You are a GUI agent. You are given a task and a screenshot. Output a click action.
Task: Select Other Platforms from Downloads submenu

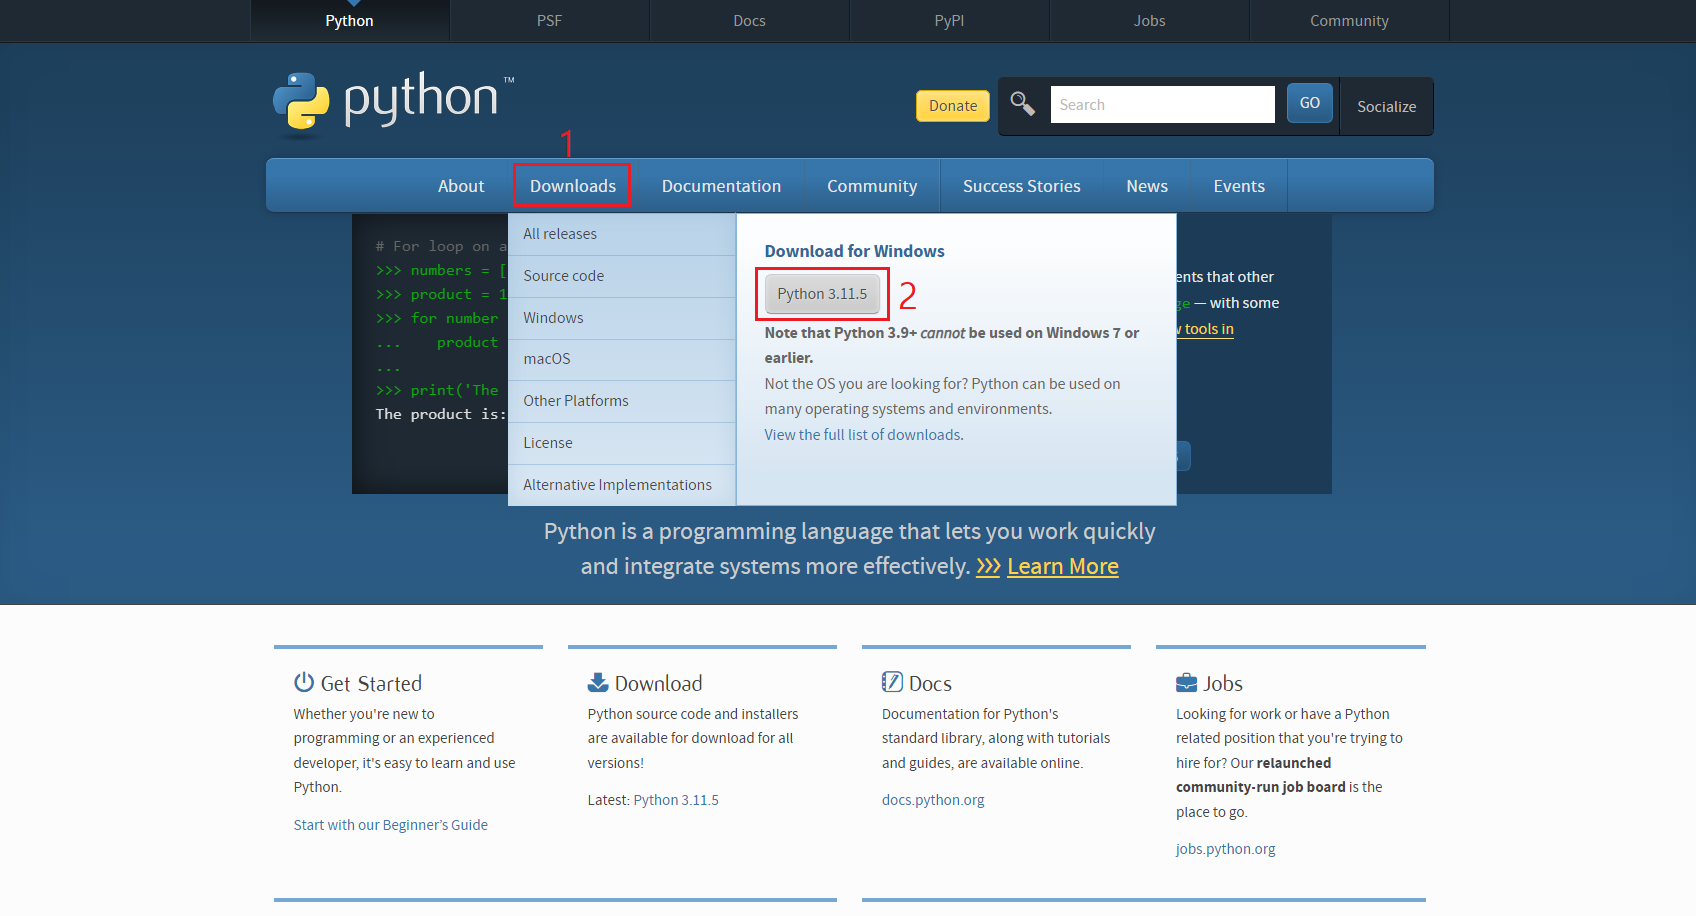point(622,401)
